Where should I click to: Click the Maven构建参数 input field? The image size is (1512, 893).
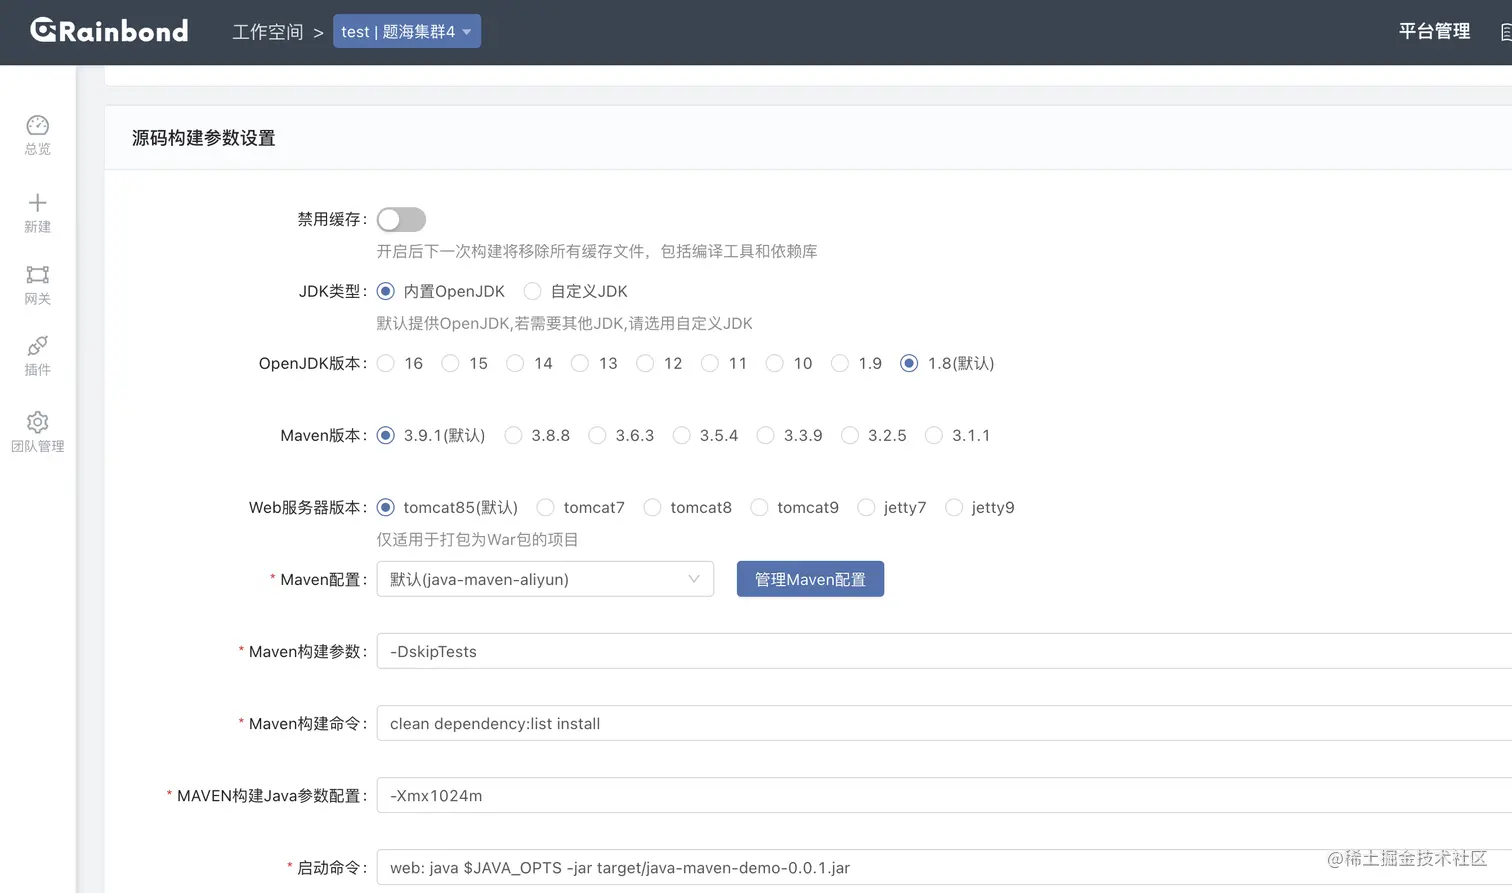pos(944,651)
